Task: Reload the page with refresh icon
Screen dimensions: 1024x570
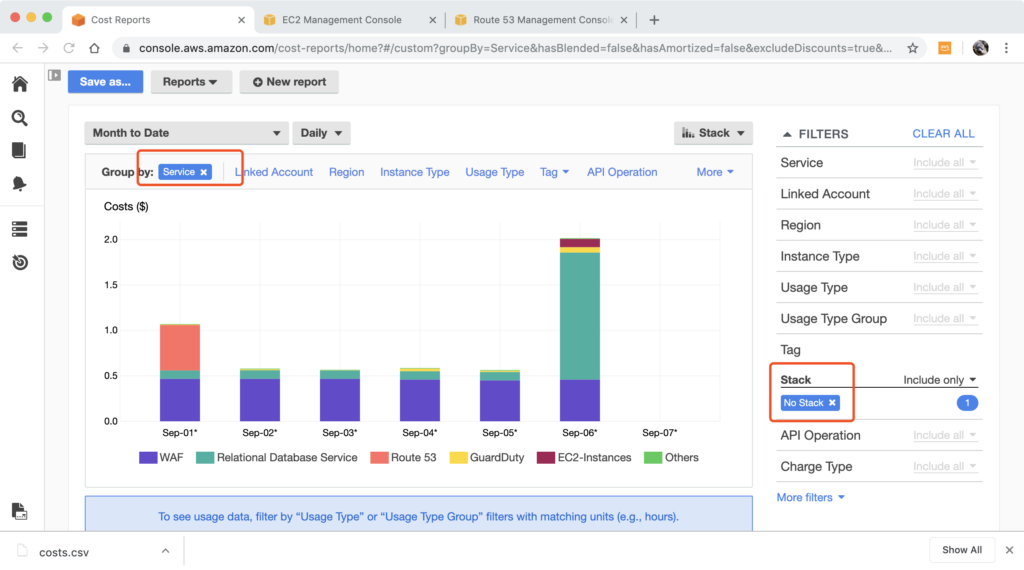Action: coord(69,48)
